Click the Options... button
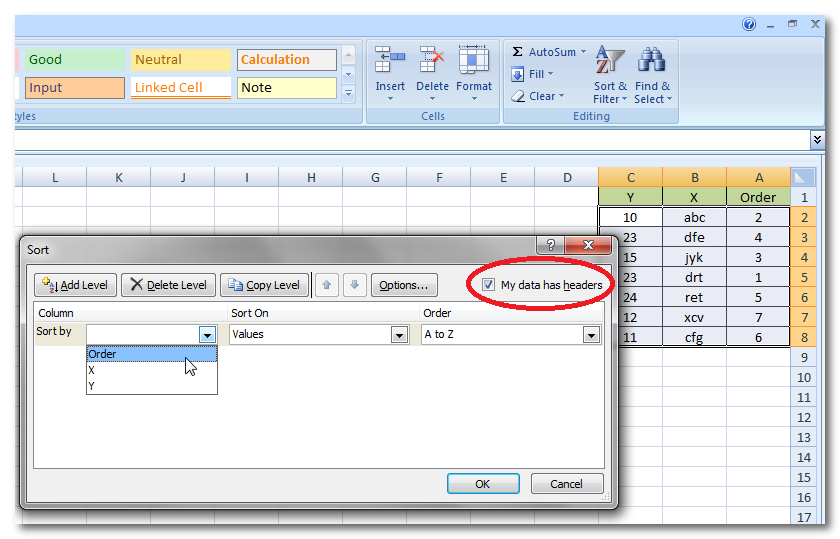The height and width of the screenshot is (539, 840). (x=404, y=285)
